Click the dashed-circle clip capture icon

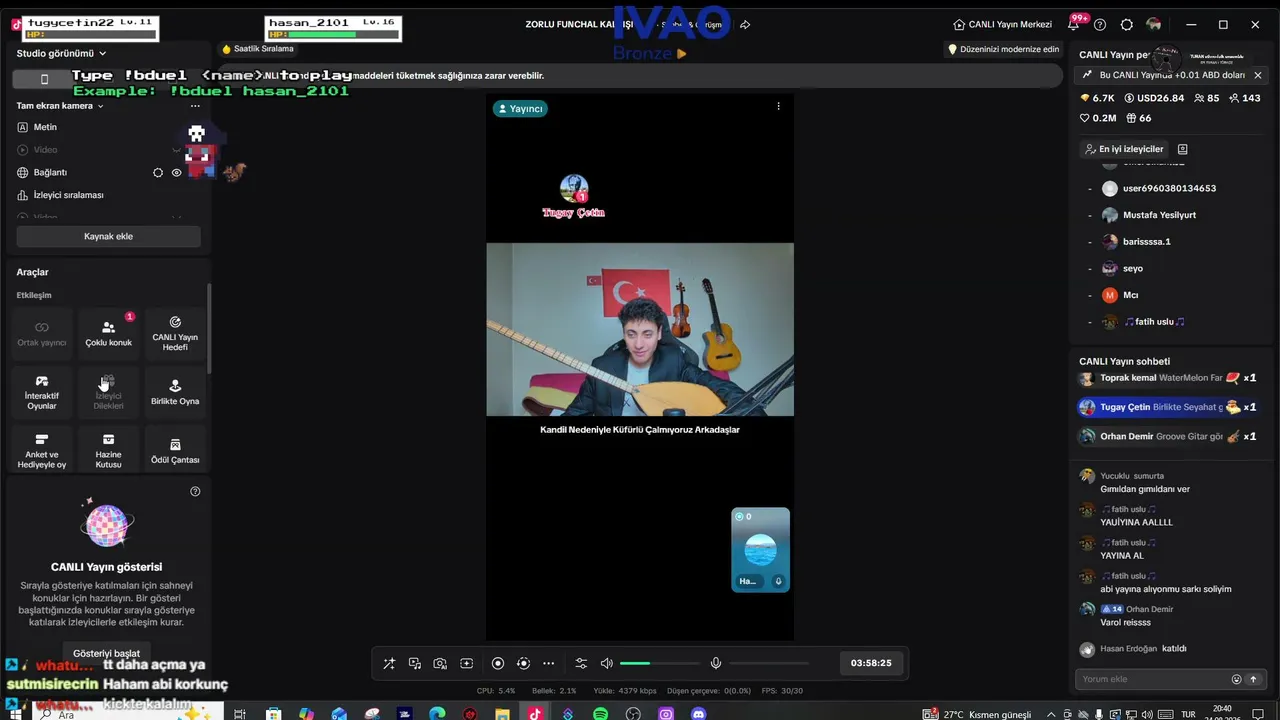[523, 663]
